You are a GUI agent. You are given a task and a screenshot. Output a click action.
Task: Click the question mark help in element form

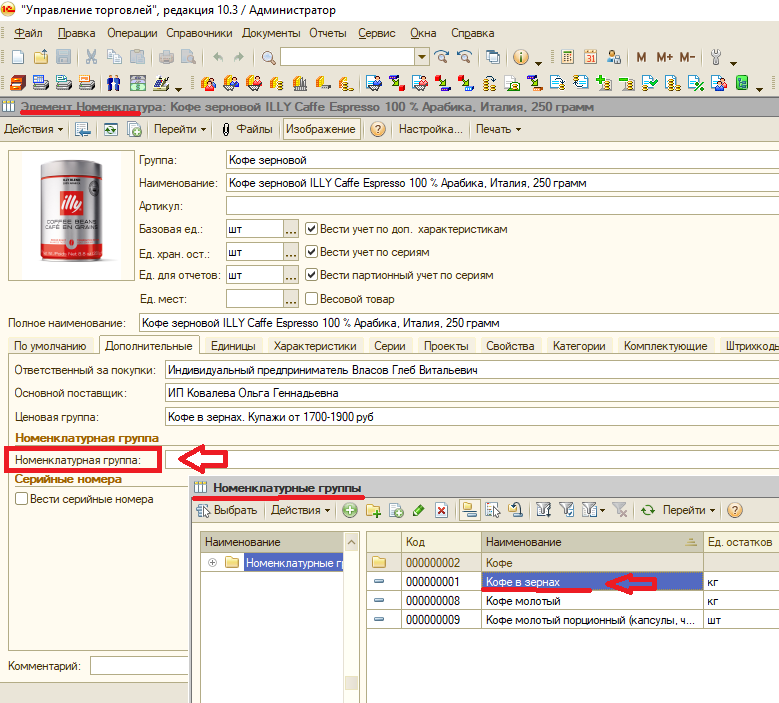click(378, 130)
